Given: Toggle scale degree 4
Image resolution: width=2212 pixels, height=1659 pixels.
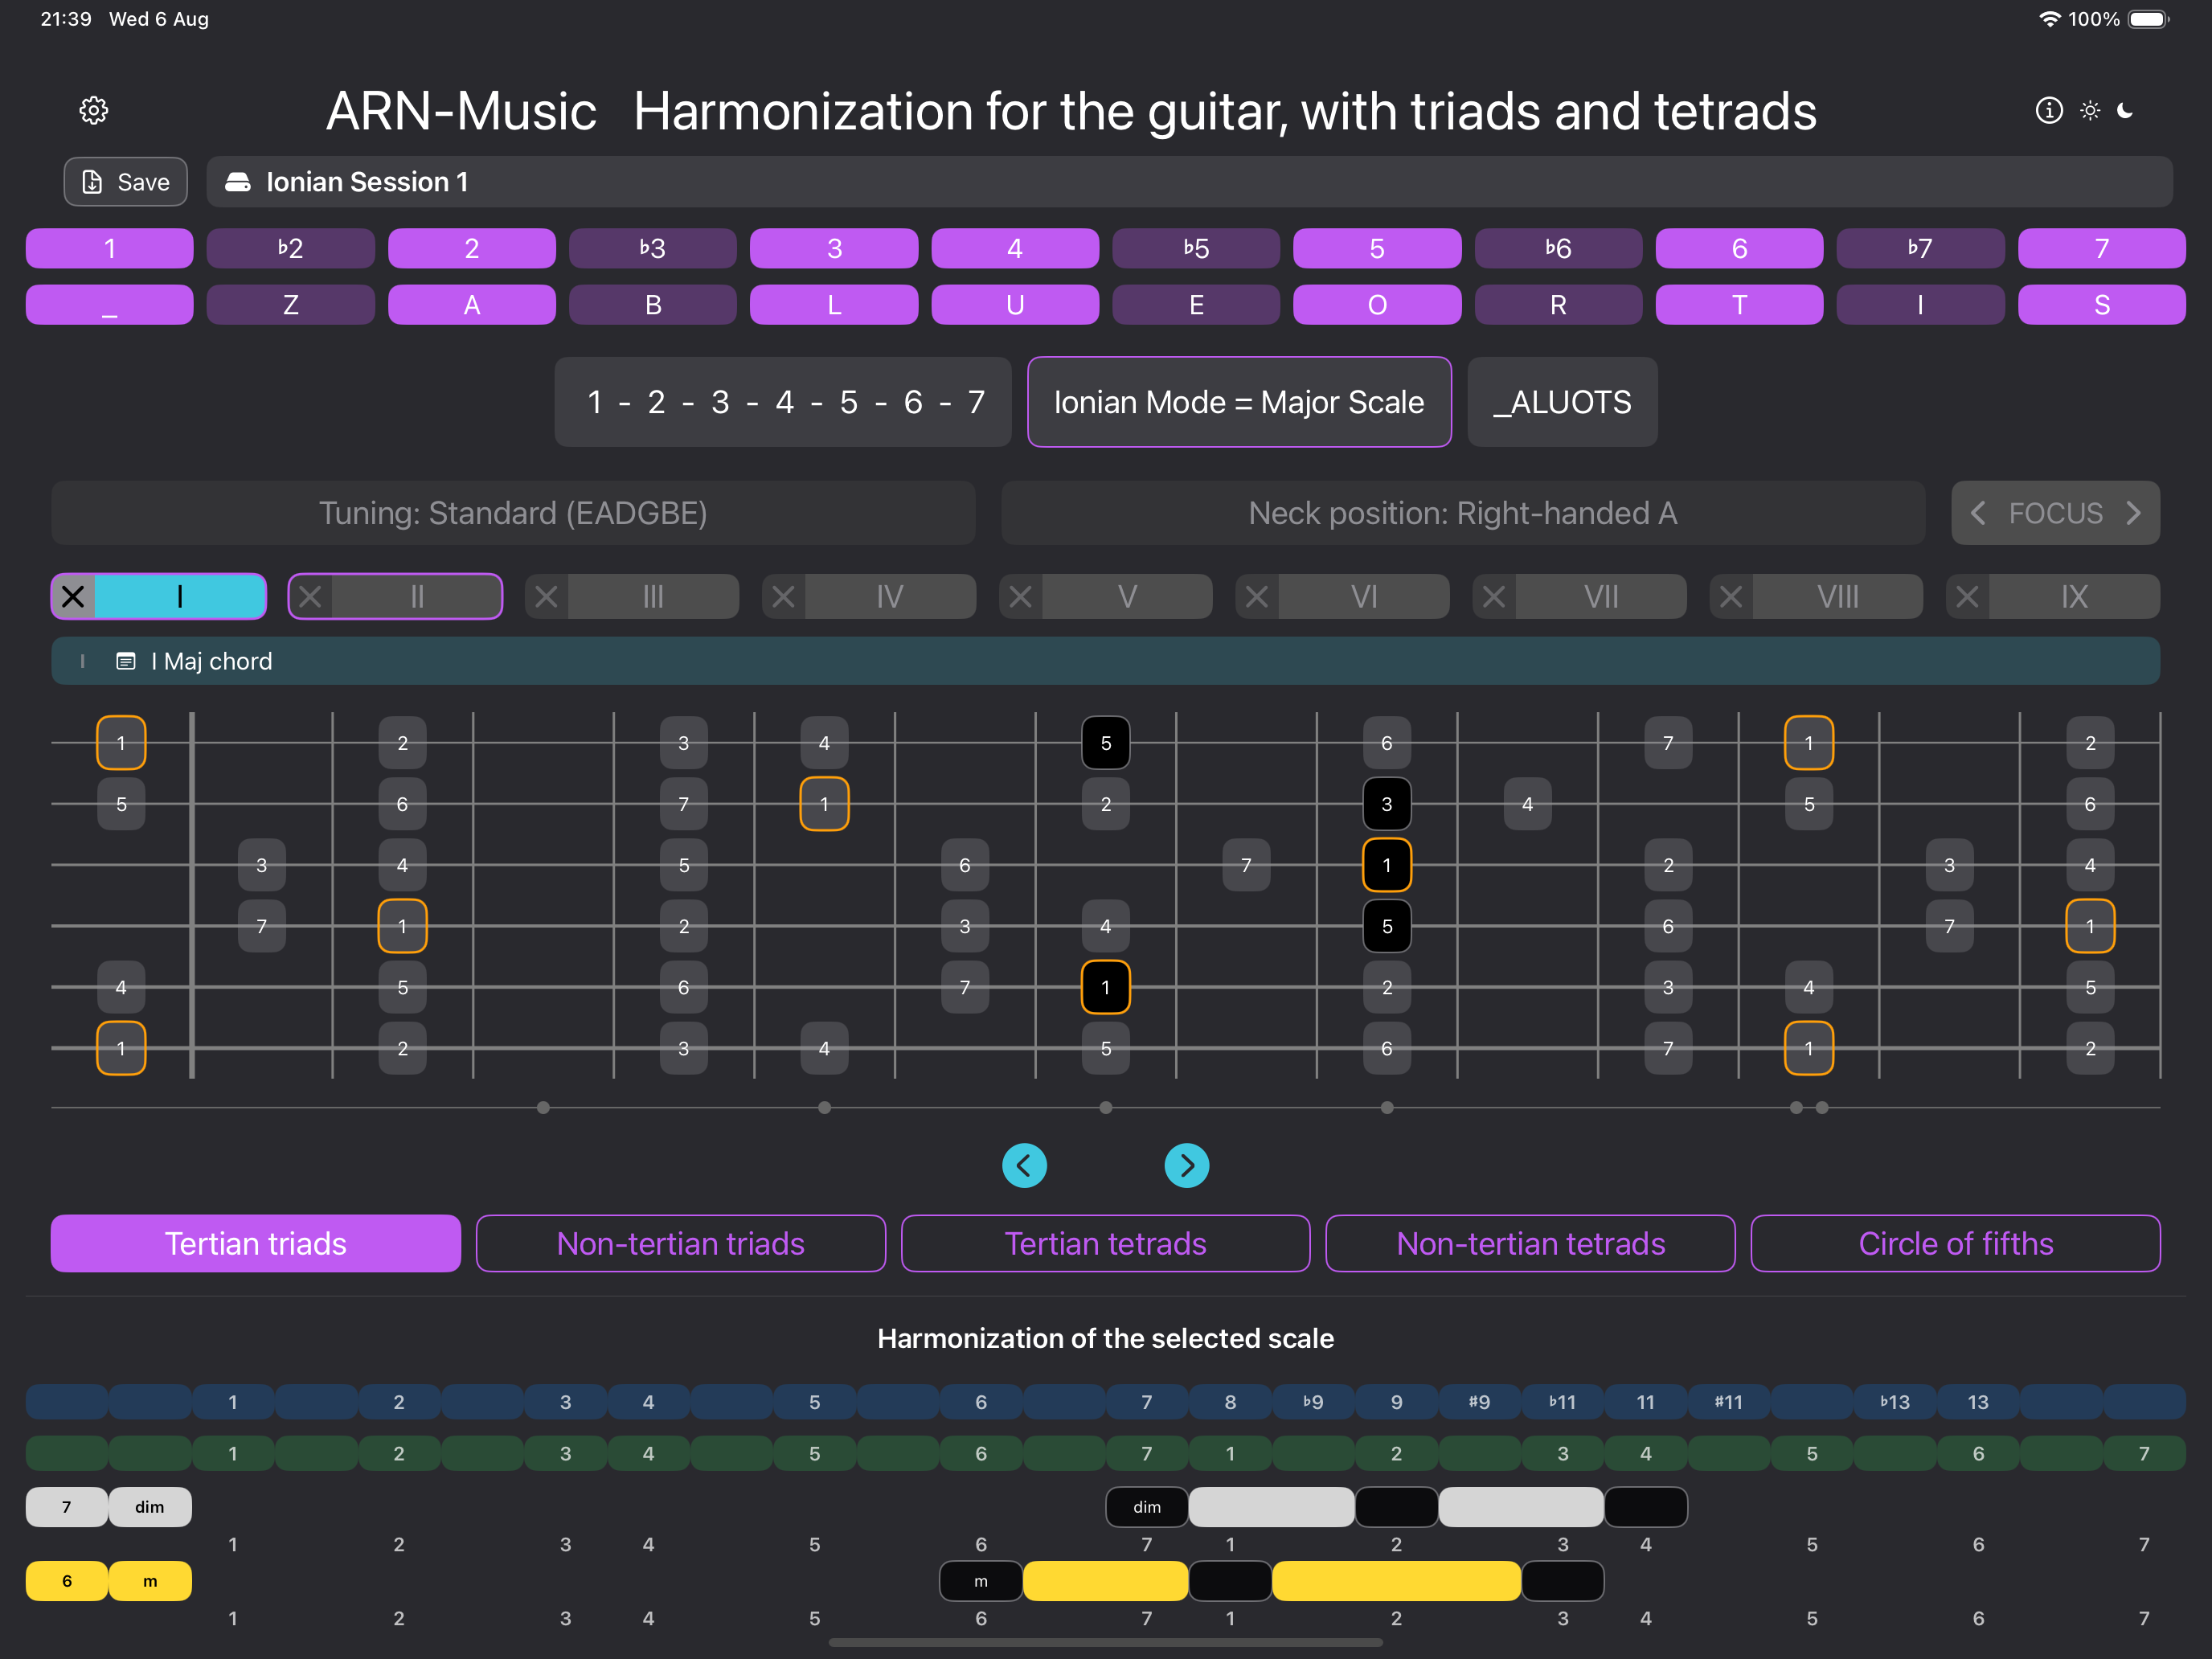Looking at the screenshot, I should 1015,248.
